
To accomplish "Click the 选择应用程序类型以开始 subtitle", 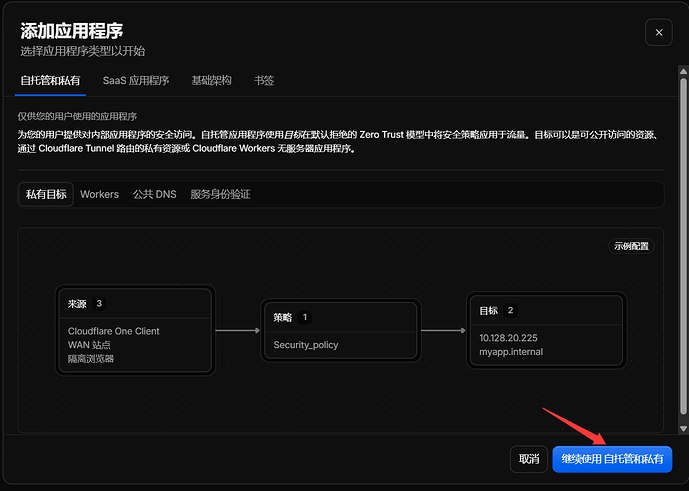I will (x=83, y=51).
